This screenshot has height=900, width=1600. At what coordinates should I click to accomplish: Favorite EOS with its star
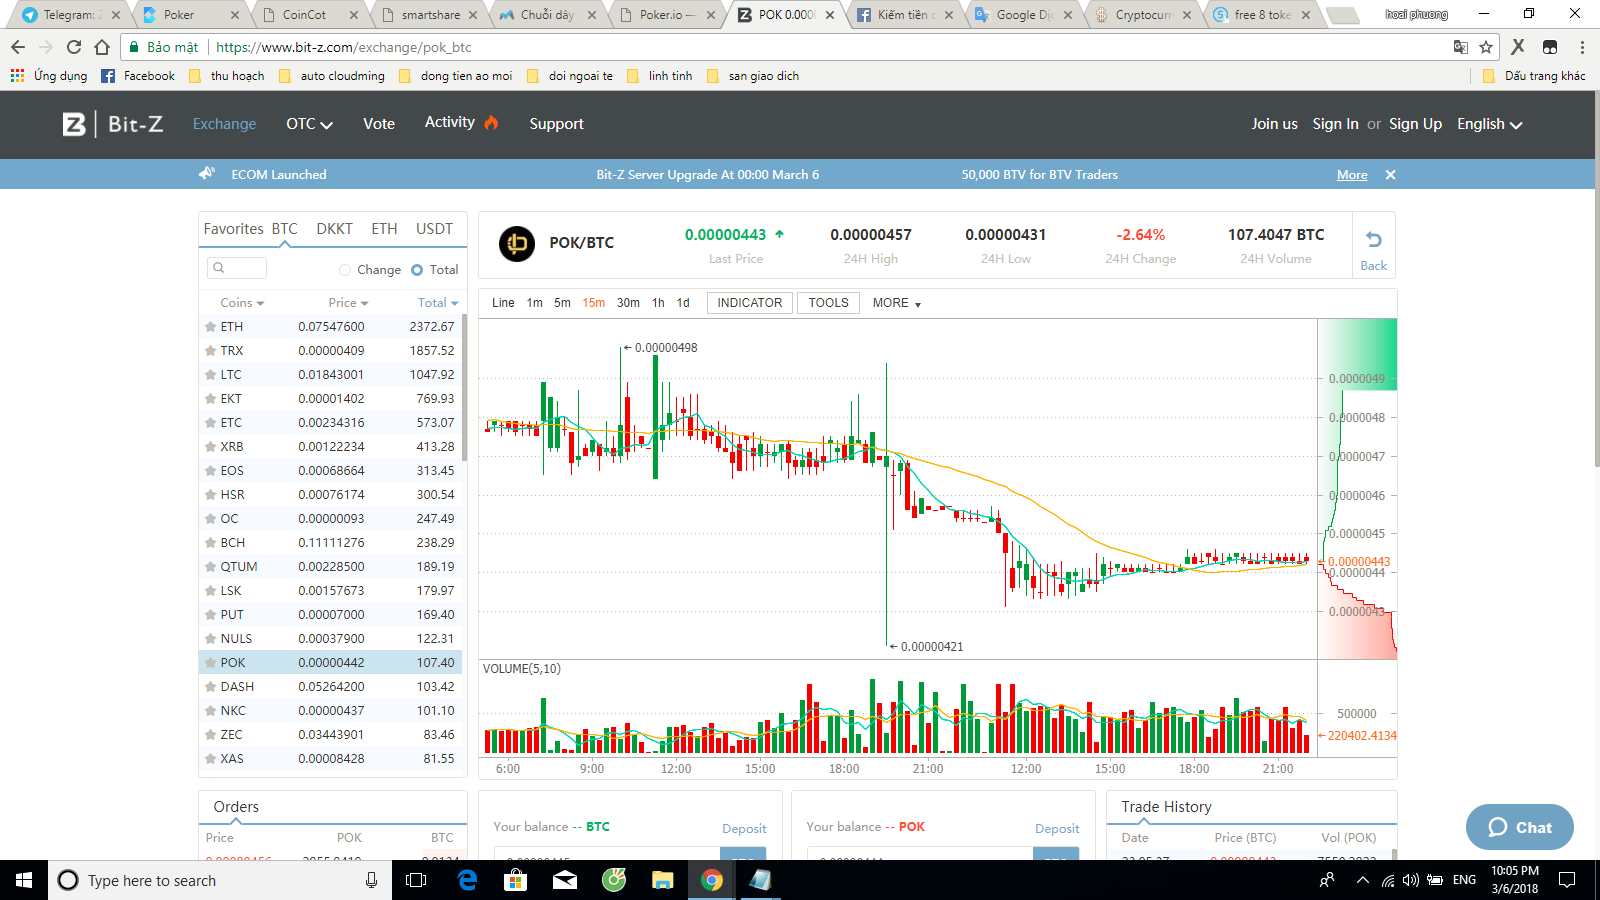tap(210, 471)
